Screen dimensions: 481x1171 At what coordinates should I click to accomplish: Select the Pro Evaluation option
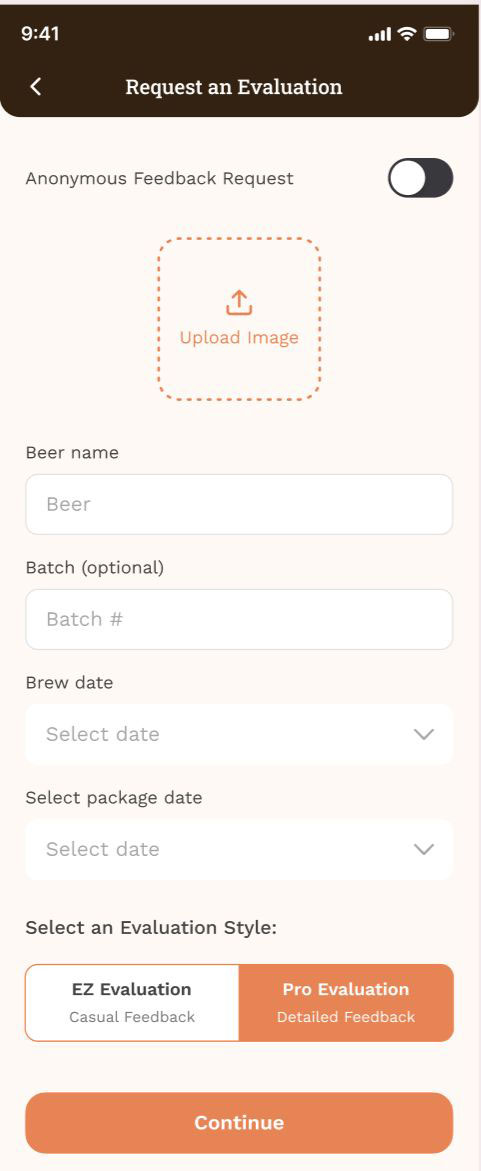point(346,1002)
